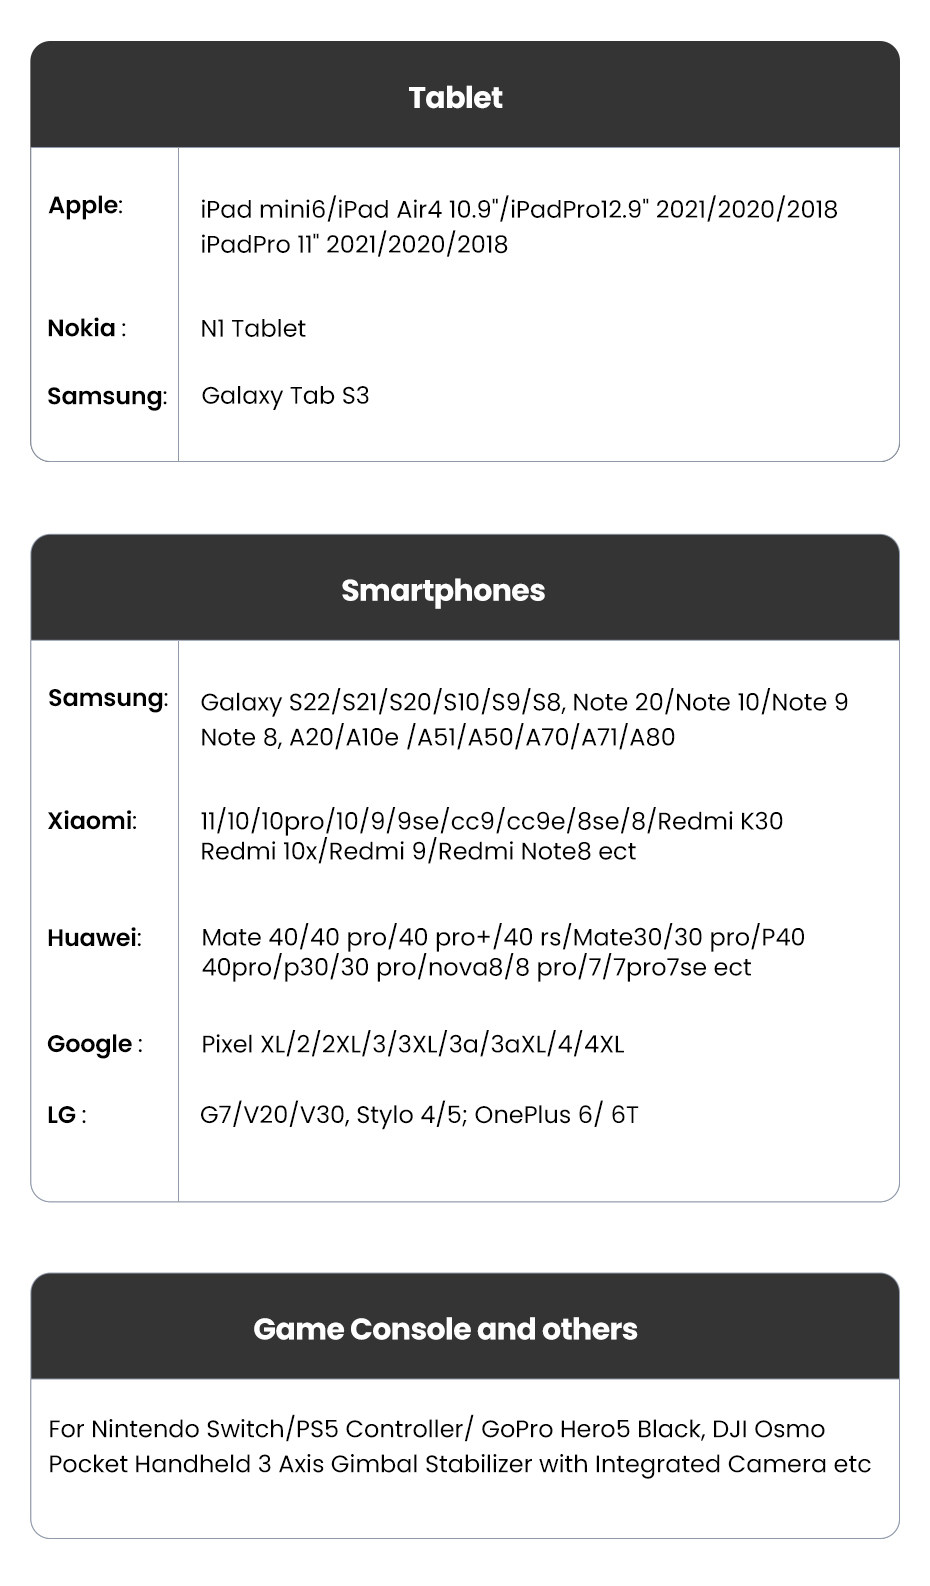The height and width of the screenshot is (1586, 930).
Task: Click the iPad mini6 compatibility line
Action: pos(518,209)
